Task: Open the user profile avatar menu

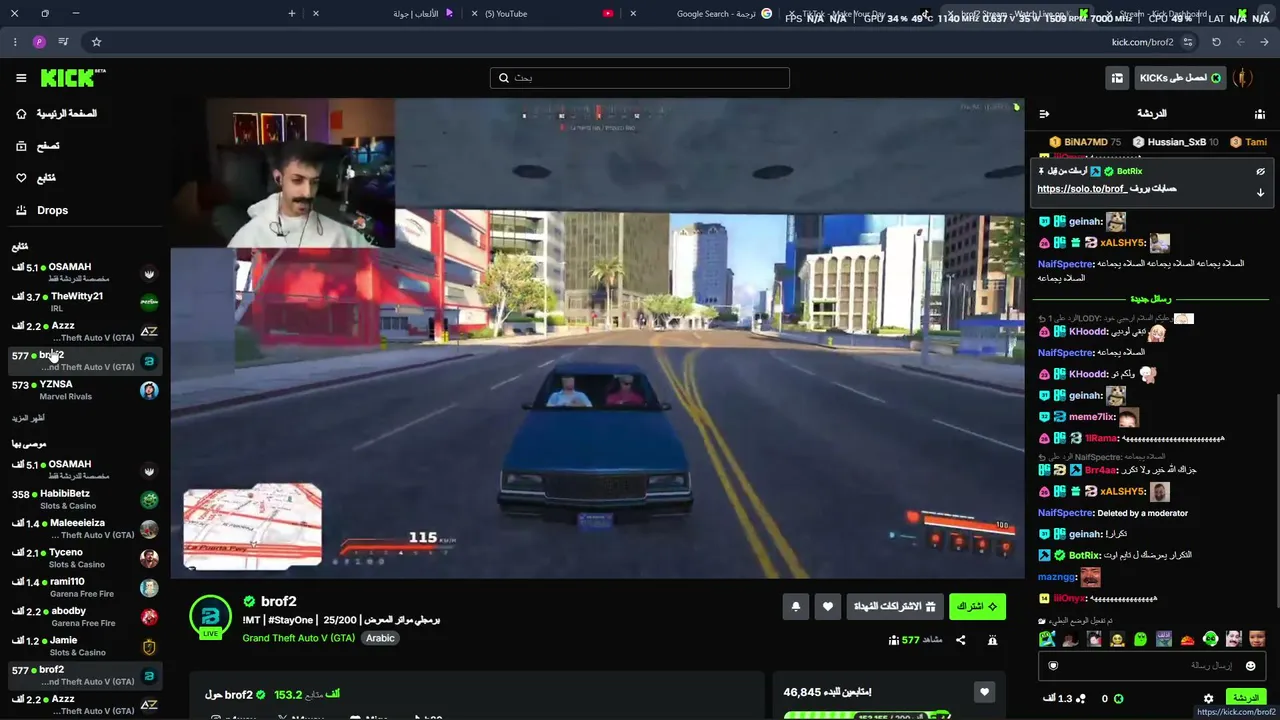Action: point(1243,78)
